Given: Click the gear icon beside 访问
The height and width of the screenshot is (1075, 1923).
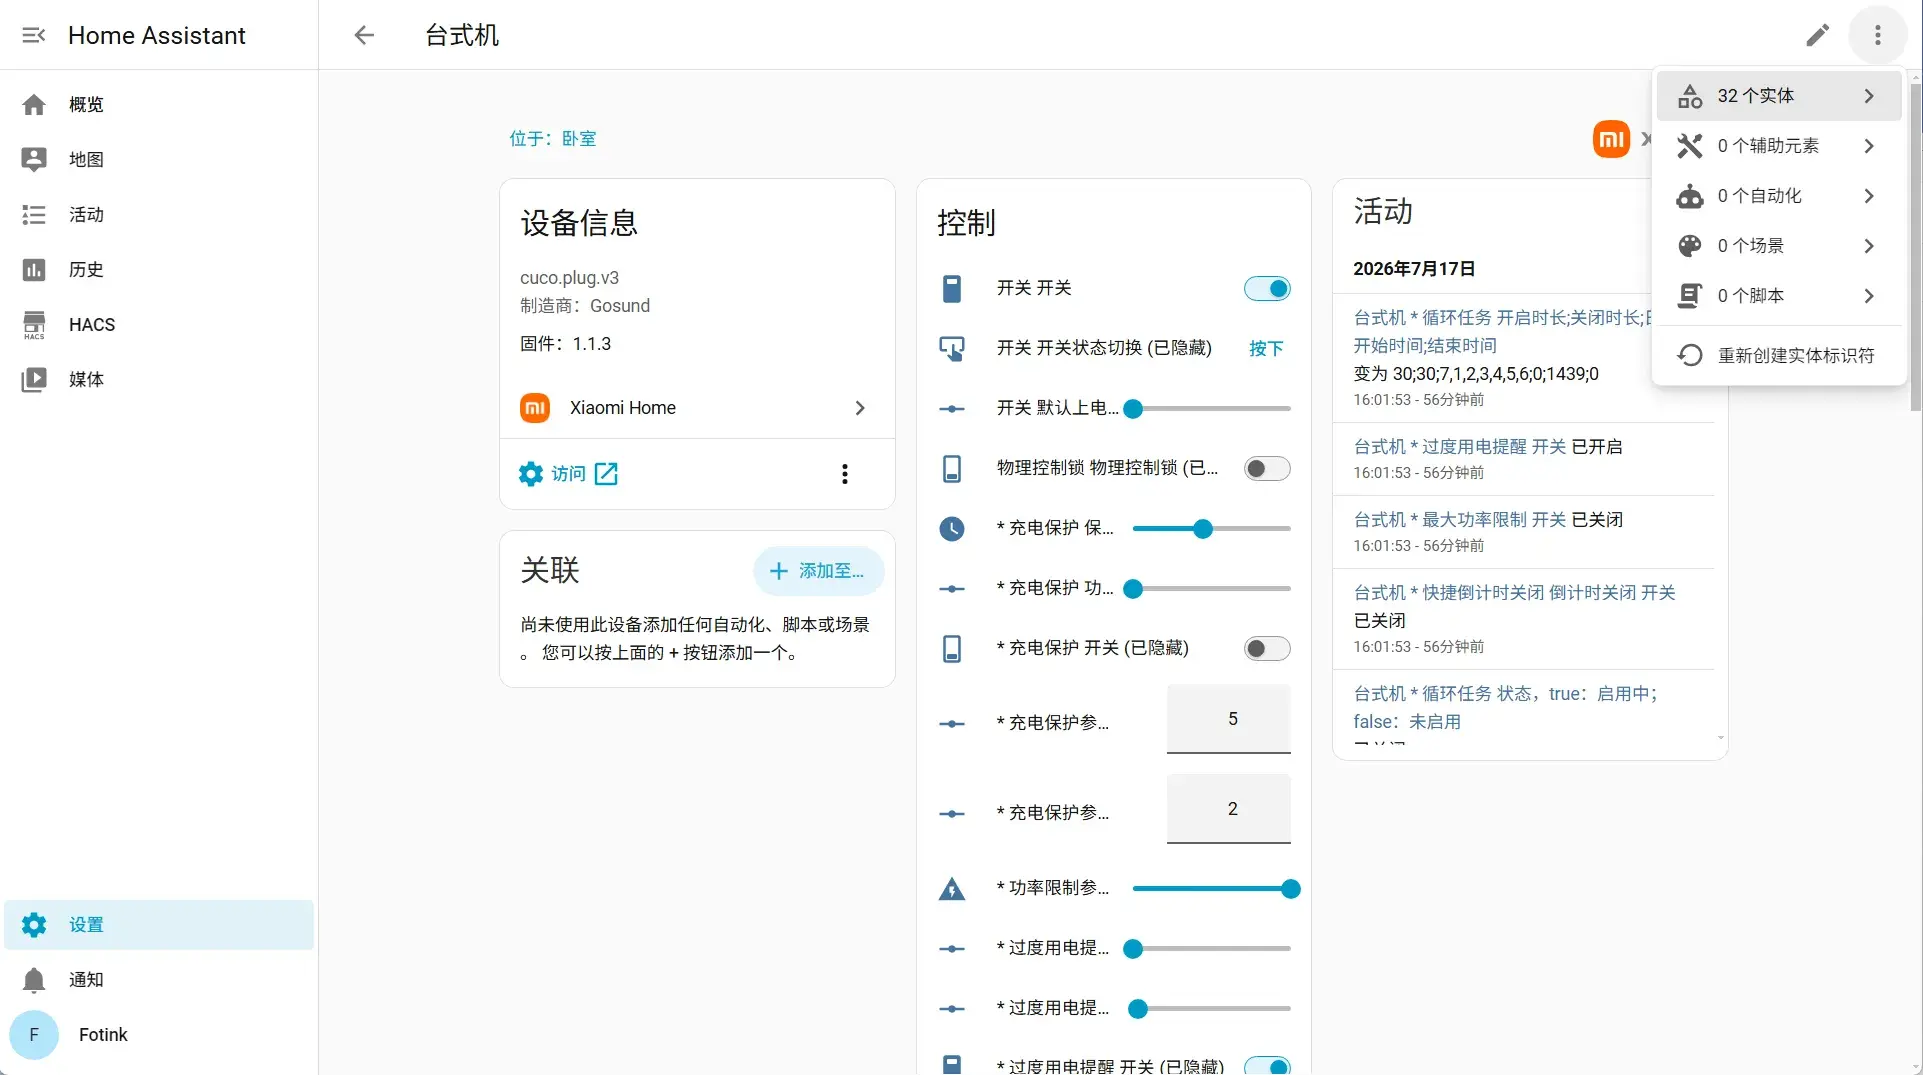Looking at the screenshot, I should 531,474.
